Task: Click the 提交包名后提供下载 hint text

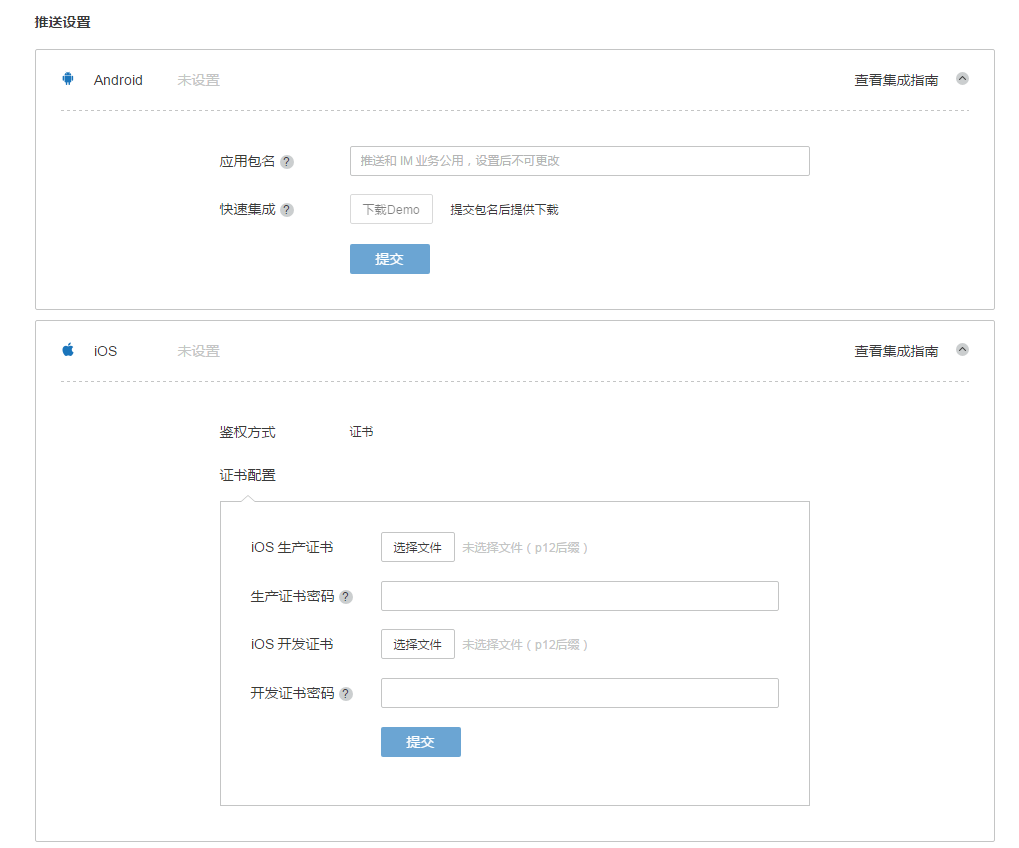Action: 504,209
